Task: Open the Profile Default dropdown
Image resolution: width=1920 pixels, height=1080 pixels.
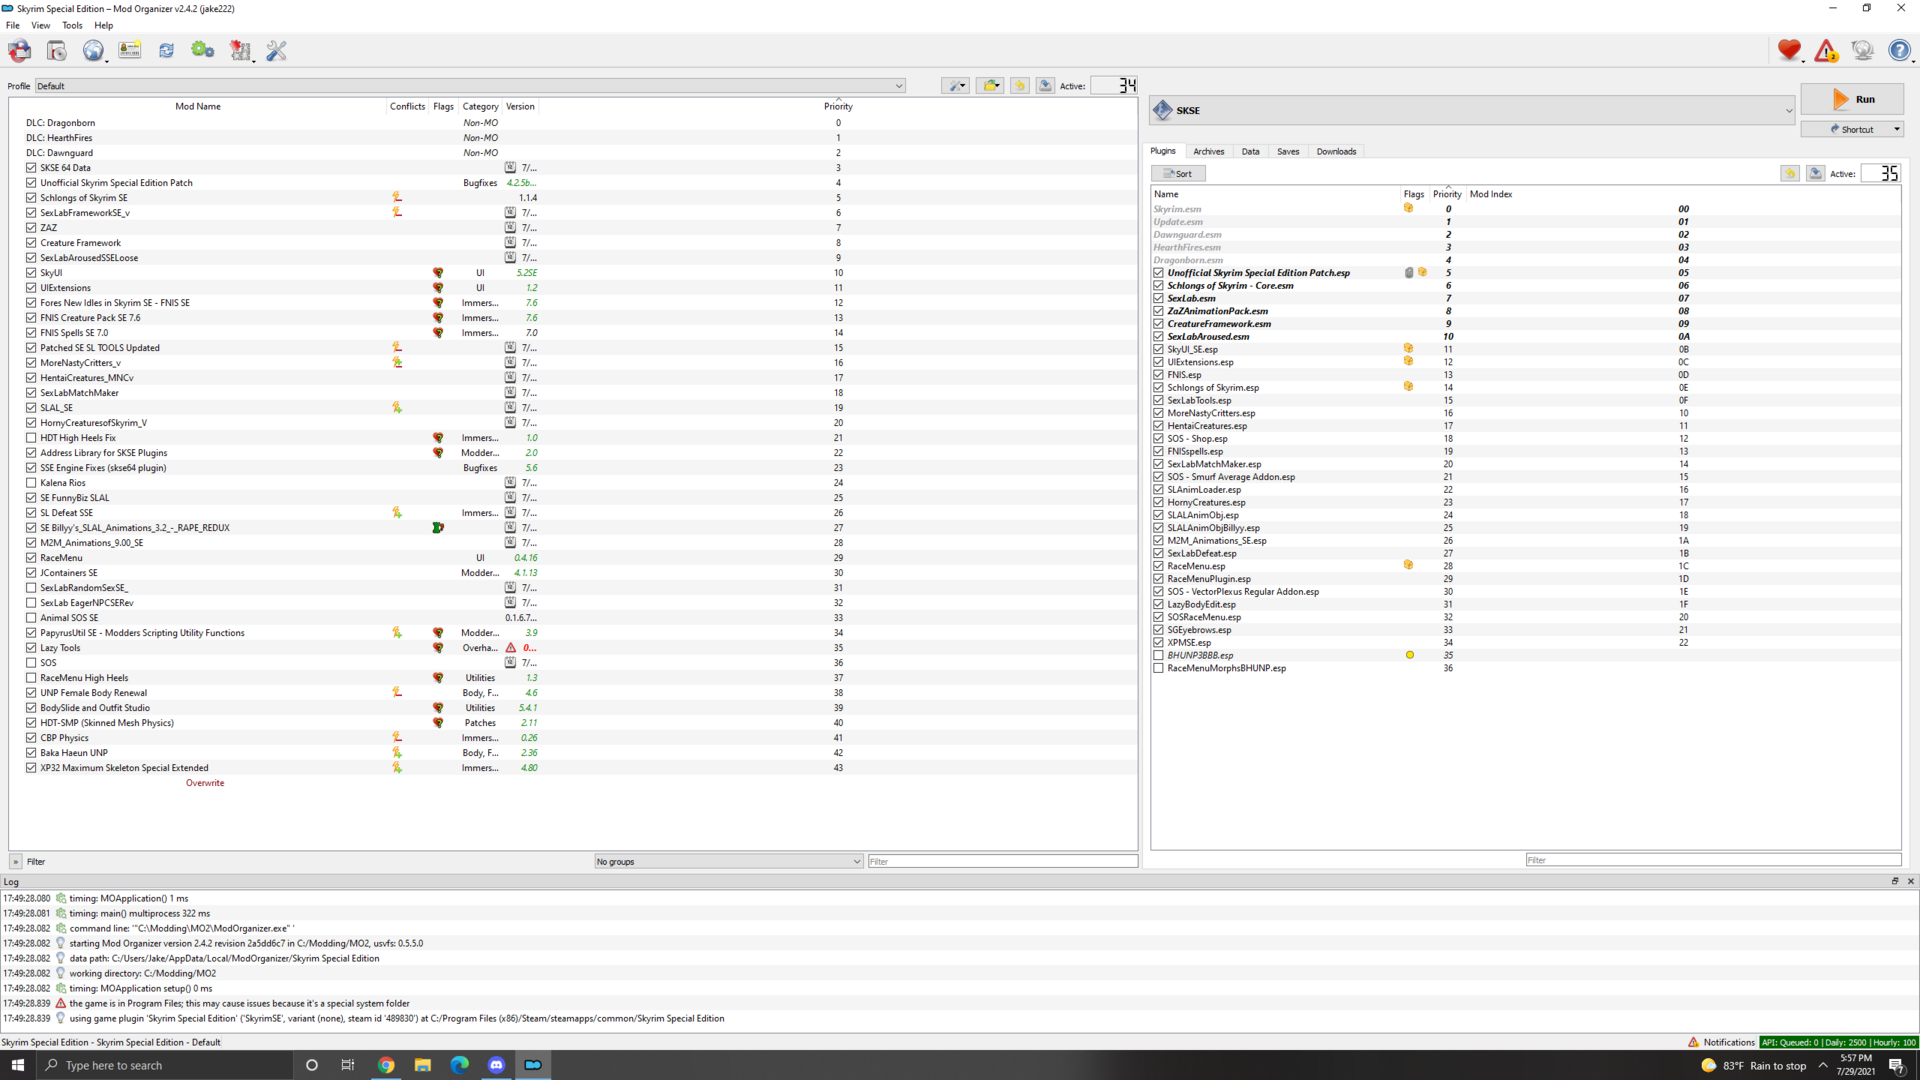Action: coord(470,86)
